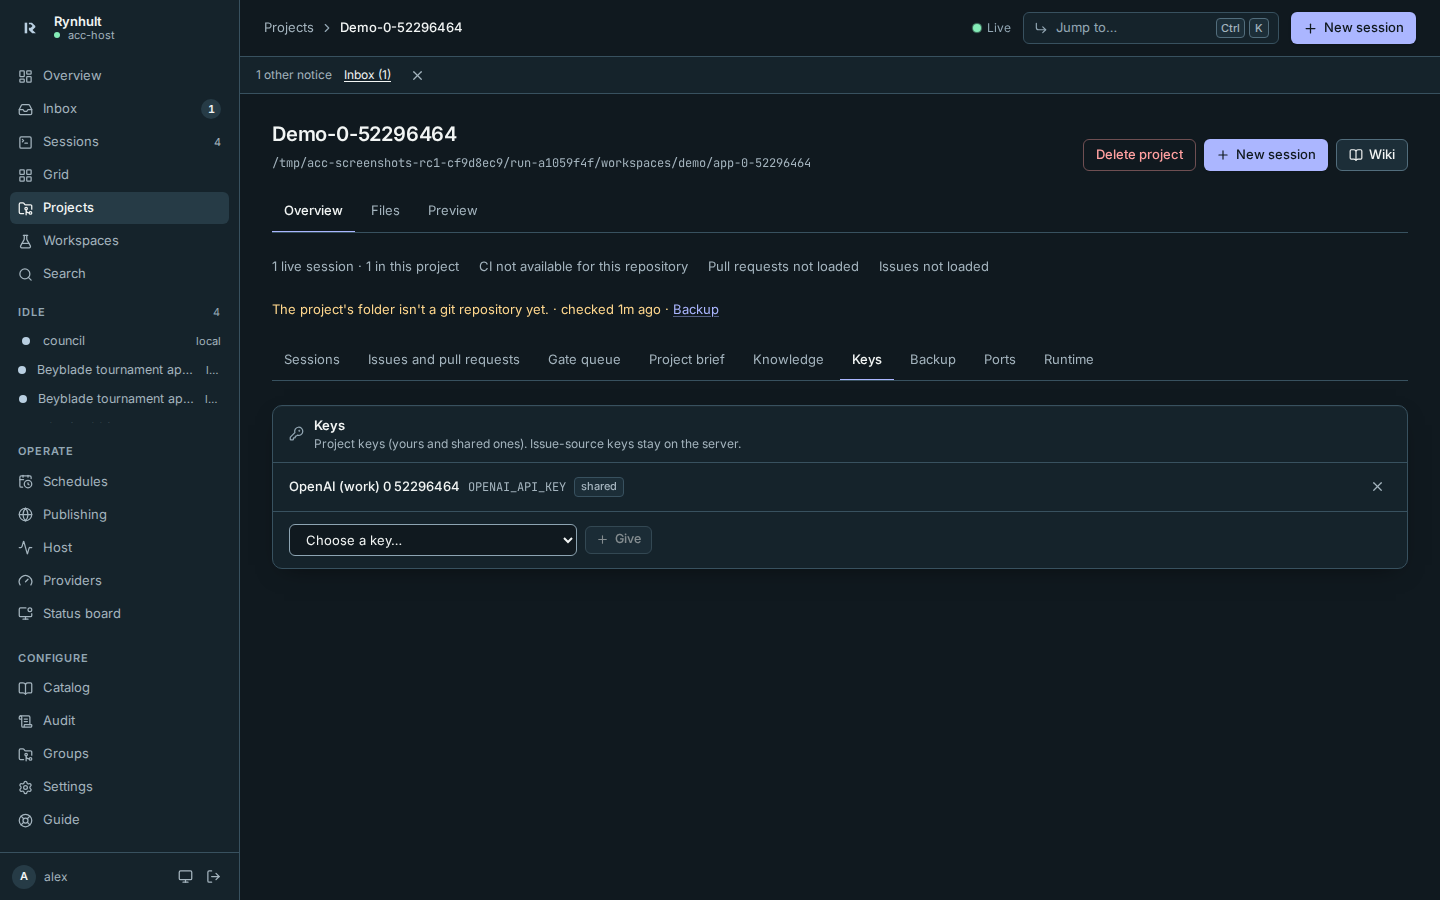
Task: Click the Jump to search field
Action: point(1150,28)
